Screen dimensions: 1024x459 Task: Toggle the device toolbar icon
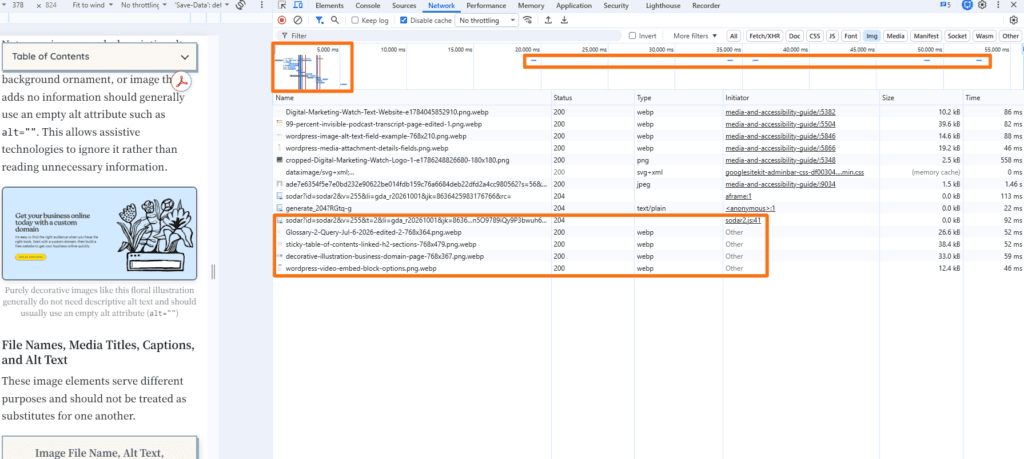pyautogui.click(x=296, y=6)
